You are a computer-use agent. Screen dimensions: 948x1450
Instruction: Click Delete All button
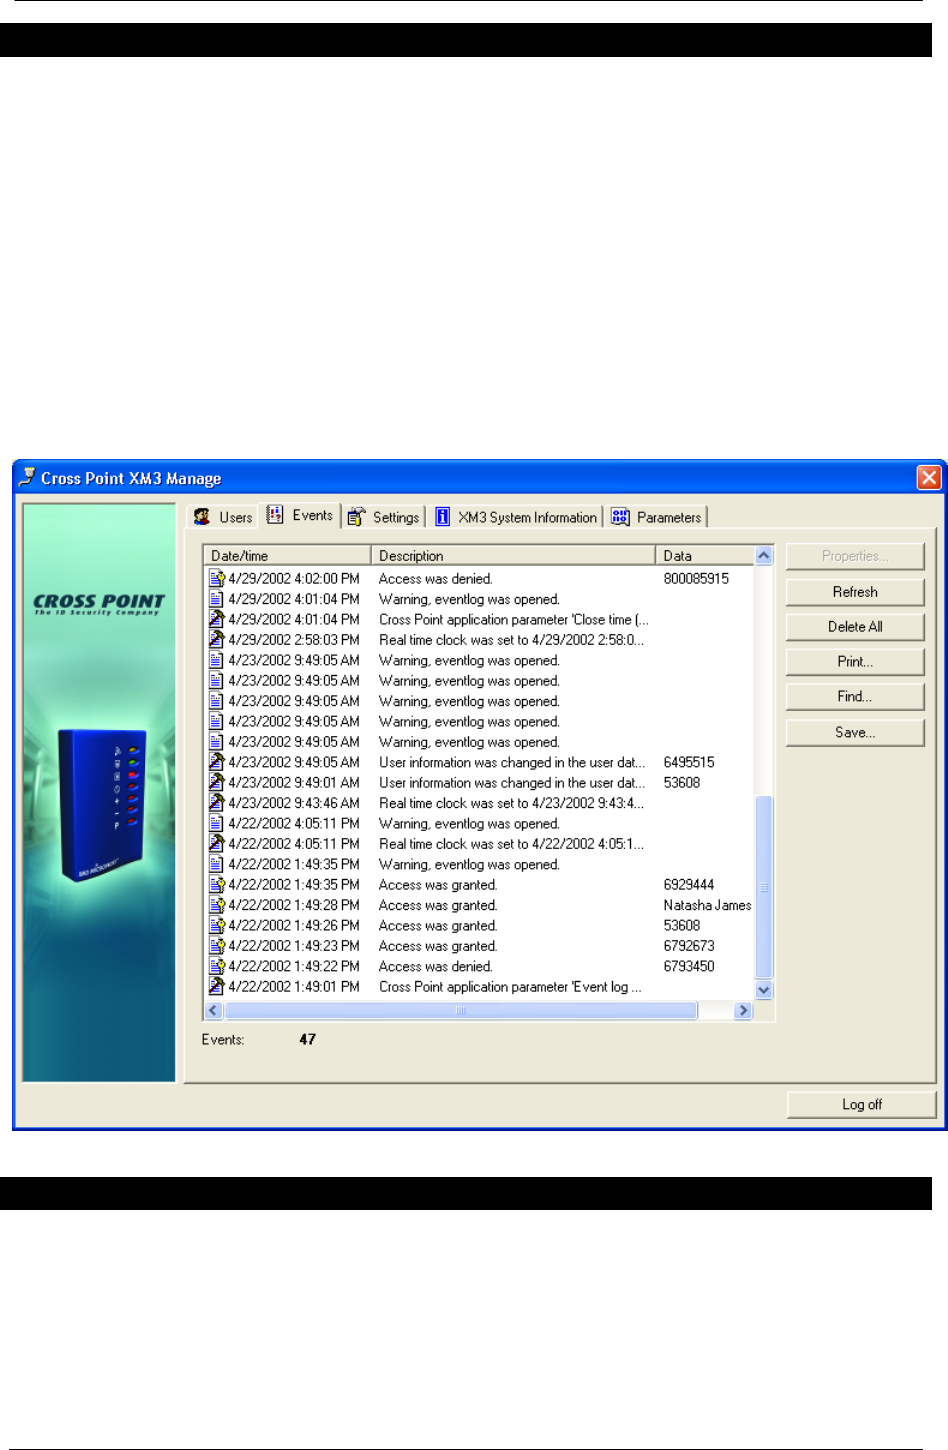[x=855, y=627]
